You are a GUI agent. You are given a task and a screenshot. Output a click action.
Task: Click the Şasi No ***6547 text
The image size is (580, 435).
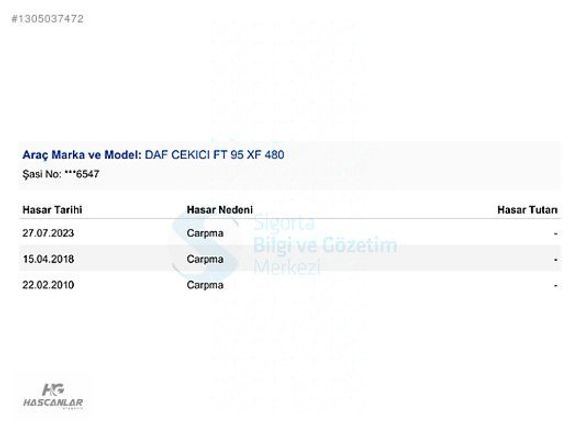point(61,174)
